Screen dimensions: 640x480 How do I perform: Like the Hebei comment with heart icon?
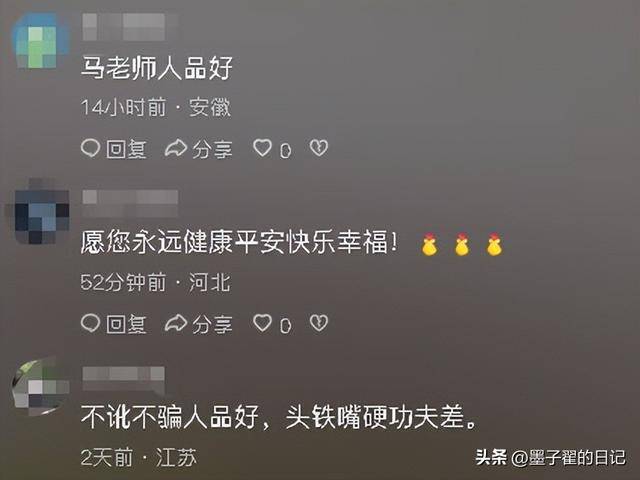tap(262, 323)
